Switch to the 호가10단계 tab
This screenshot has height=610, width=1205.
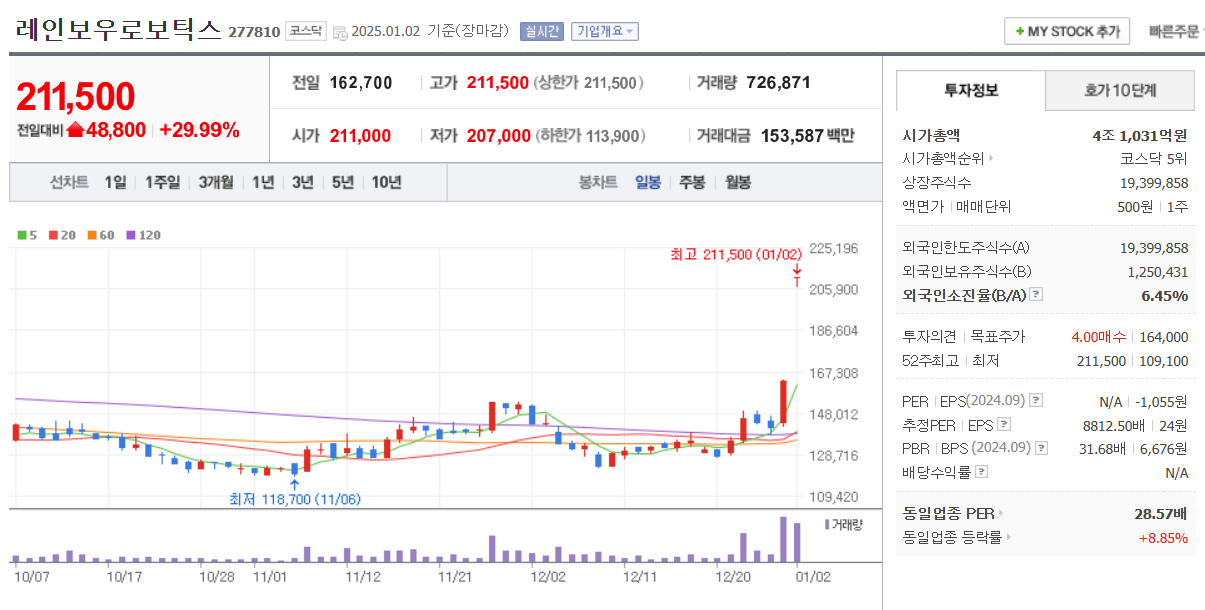point(1120,90)
